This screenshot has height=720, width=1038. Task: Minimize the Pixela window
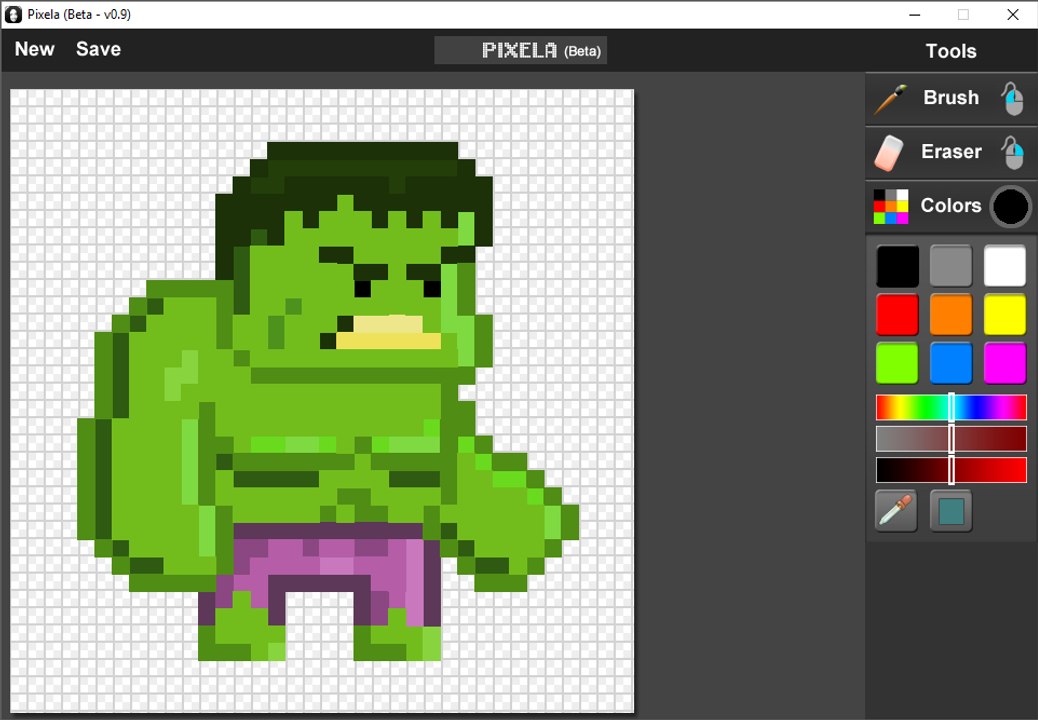915,15
